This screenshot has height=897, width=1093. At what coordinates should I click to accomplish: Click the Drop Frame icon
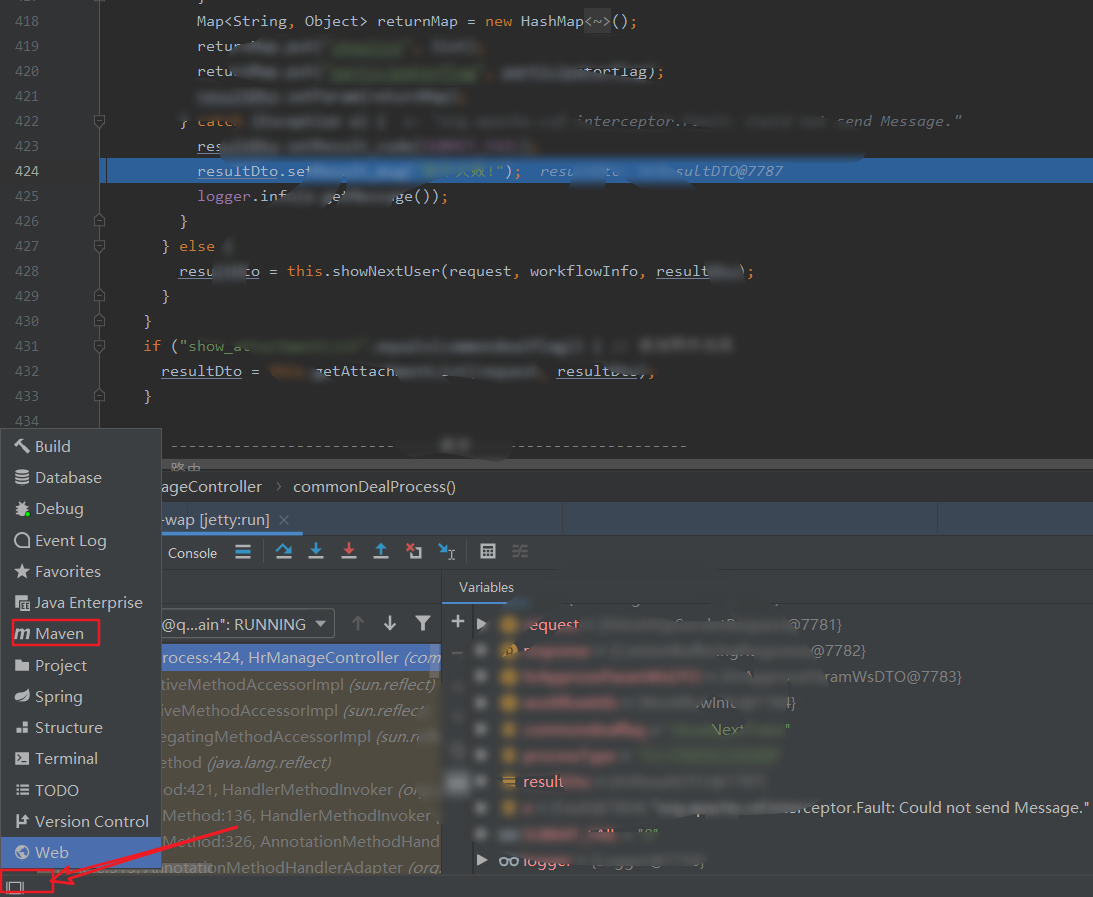point(413,551)
